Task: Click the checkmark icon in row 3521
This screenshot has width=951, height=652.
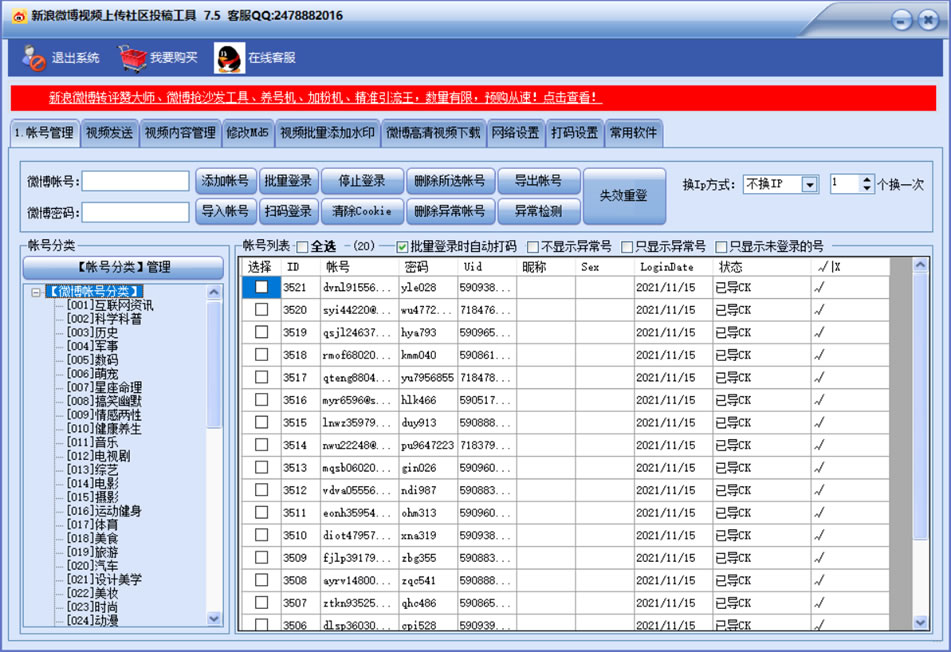Action: 819,287
